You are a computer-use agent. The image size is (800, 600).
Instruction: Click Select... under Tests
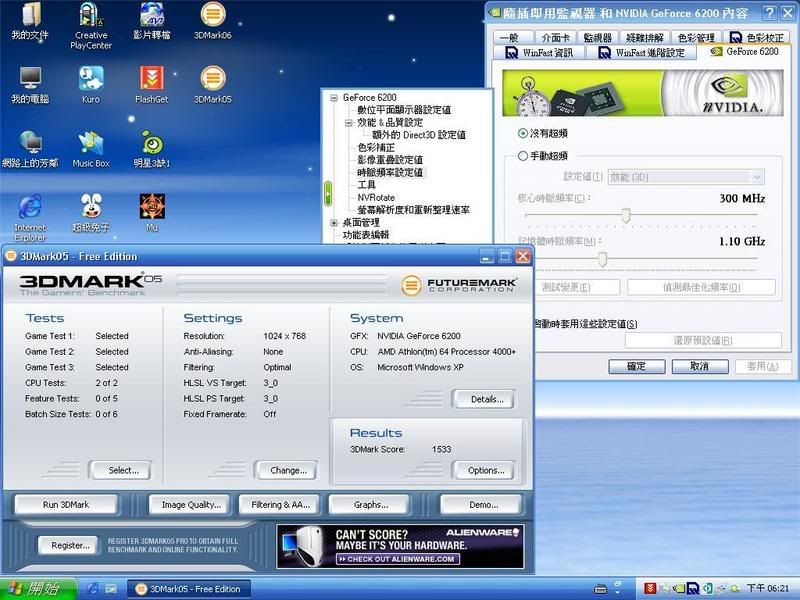123,470
